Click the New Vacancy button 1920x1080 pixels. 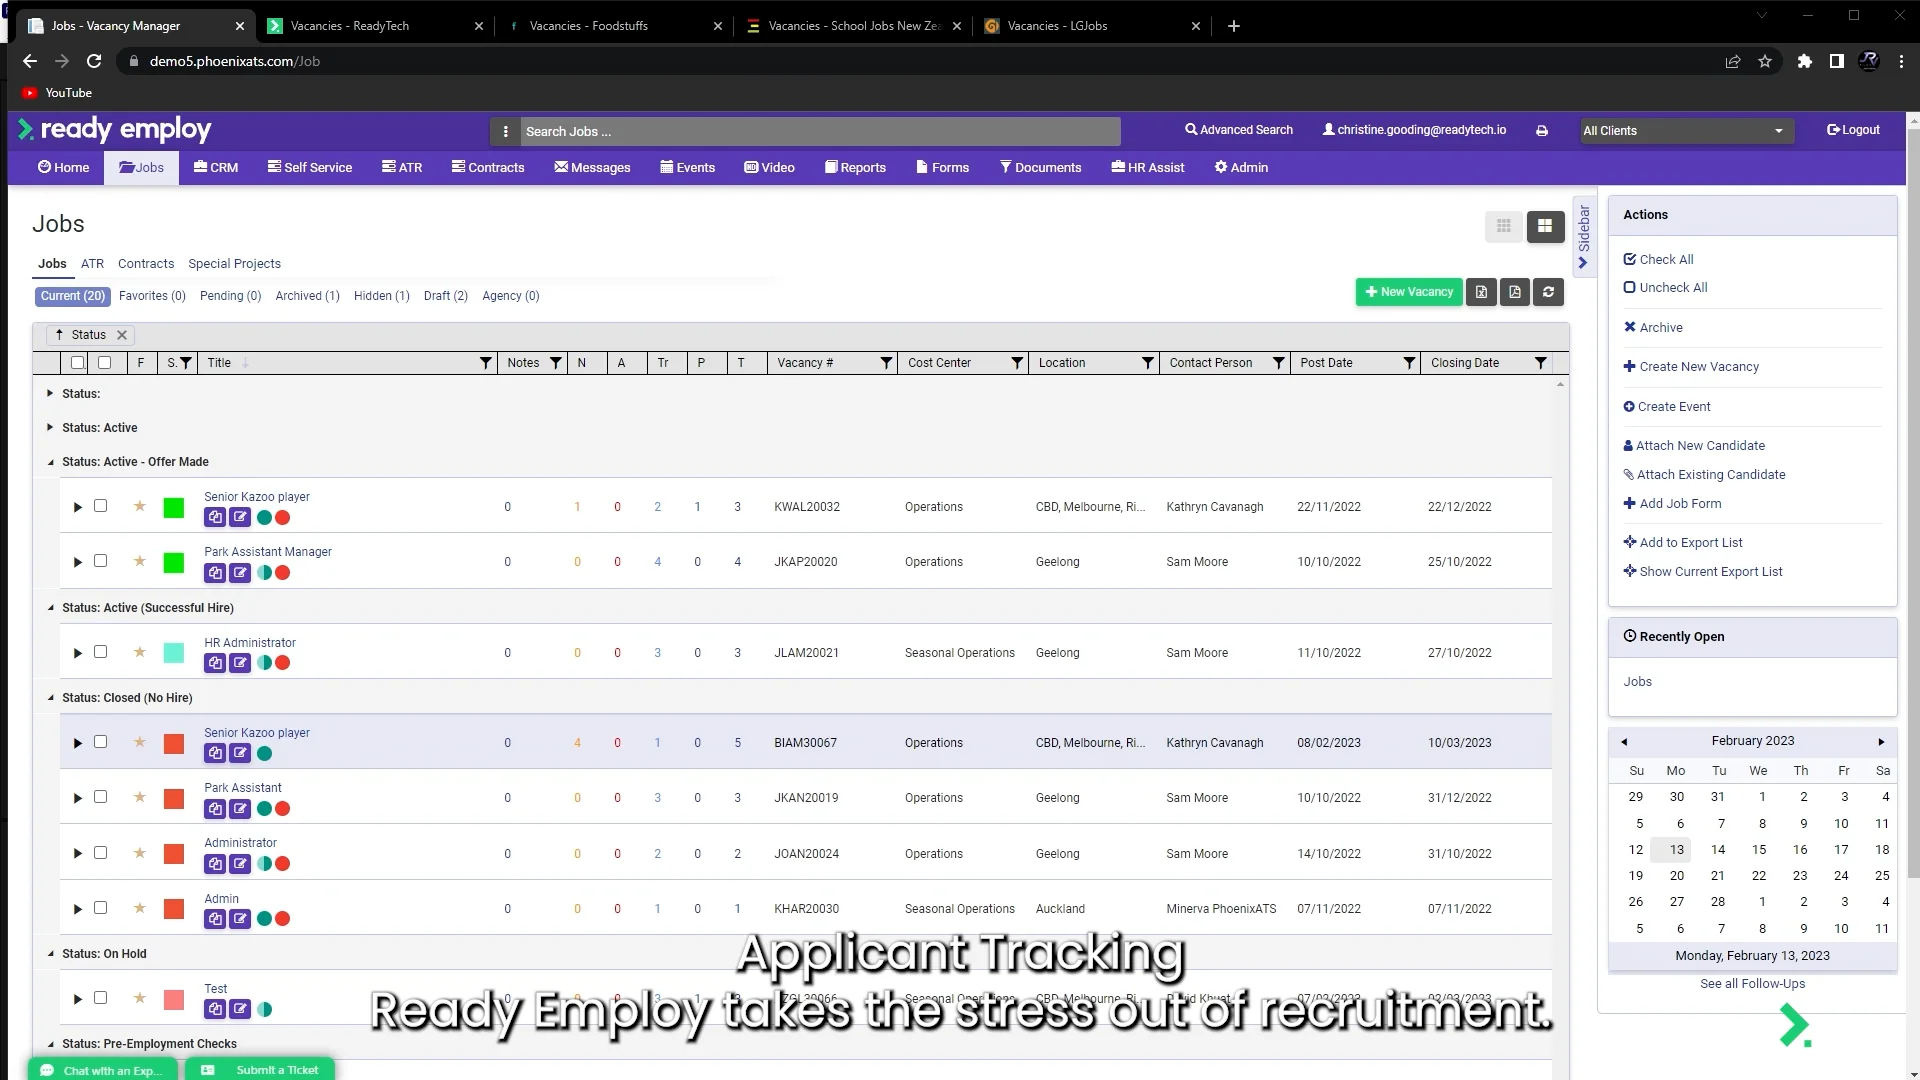coord(1408,292)
